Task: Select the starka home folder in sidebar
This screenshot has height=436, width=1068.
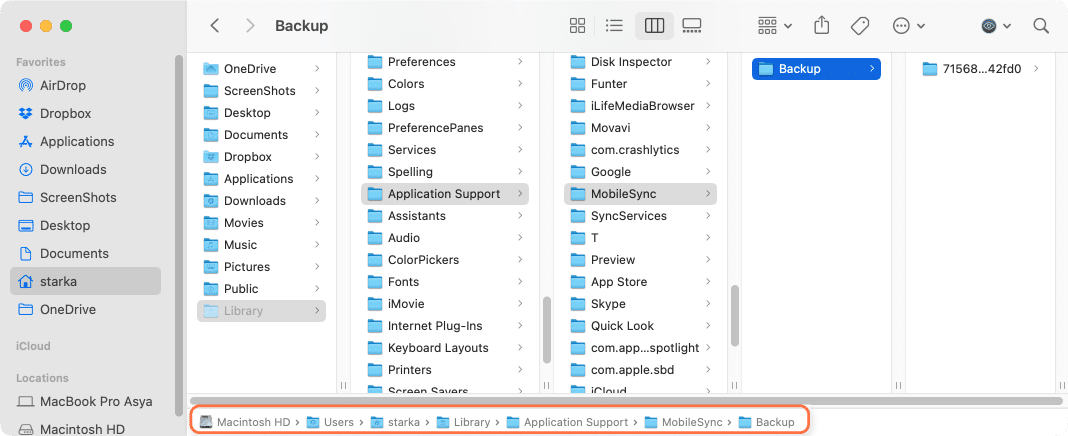Action: pos(85,281)
